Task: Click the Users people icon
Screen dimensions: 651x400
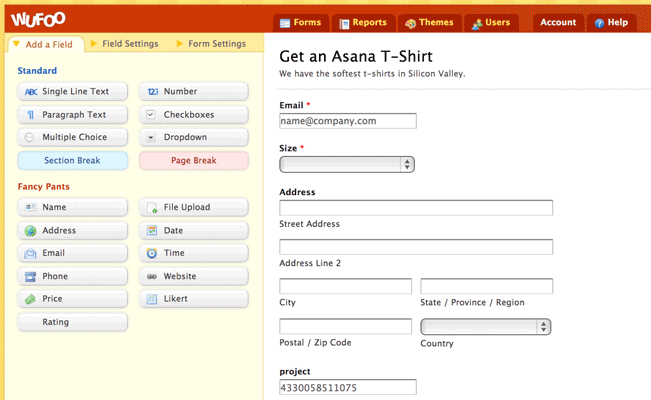Action: (x=477, y=24)
